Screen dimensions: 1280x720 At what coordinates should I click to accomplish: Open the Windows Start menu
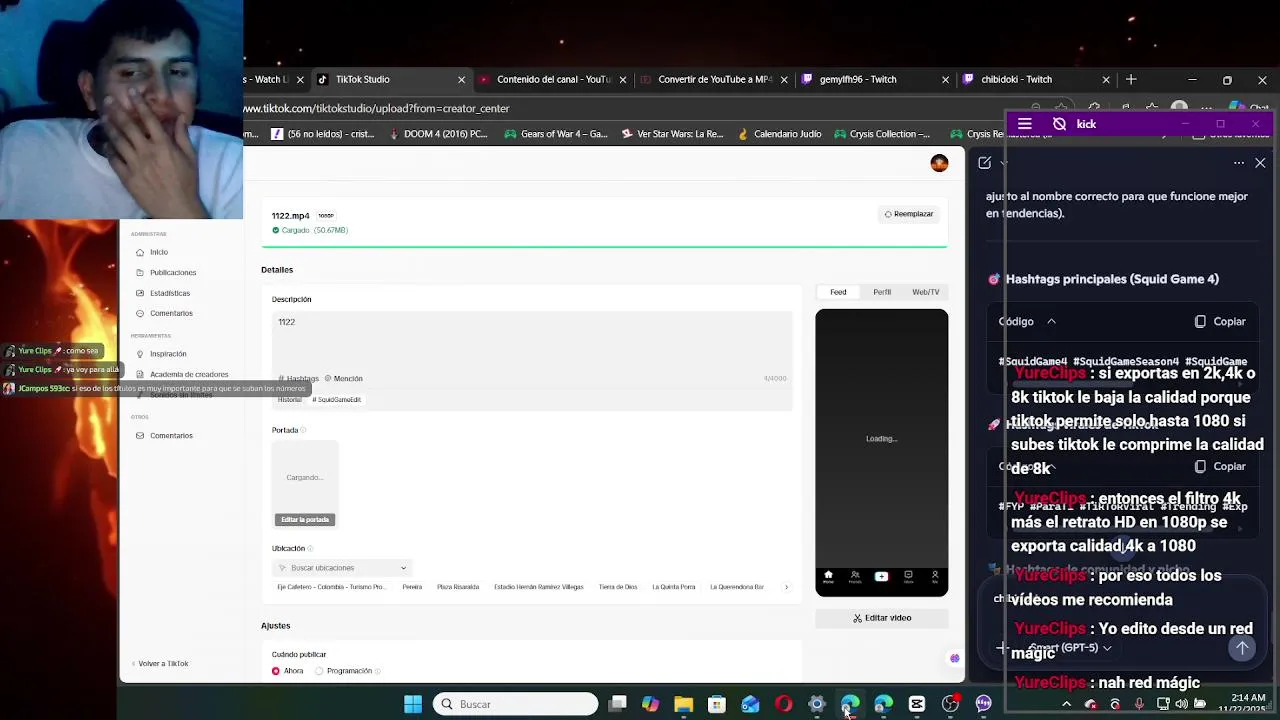[413, 704]
